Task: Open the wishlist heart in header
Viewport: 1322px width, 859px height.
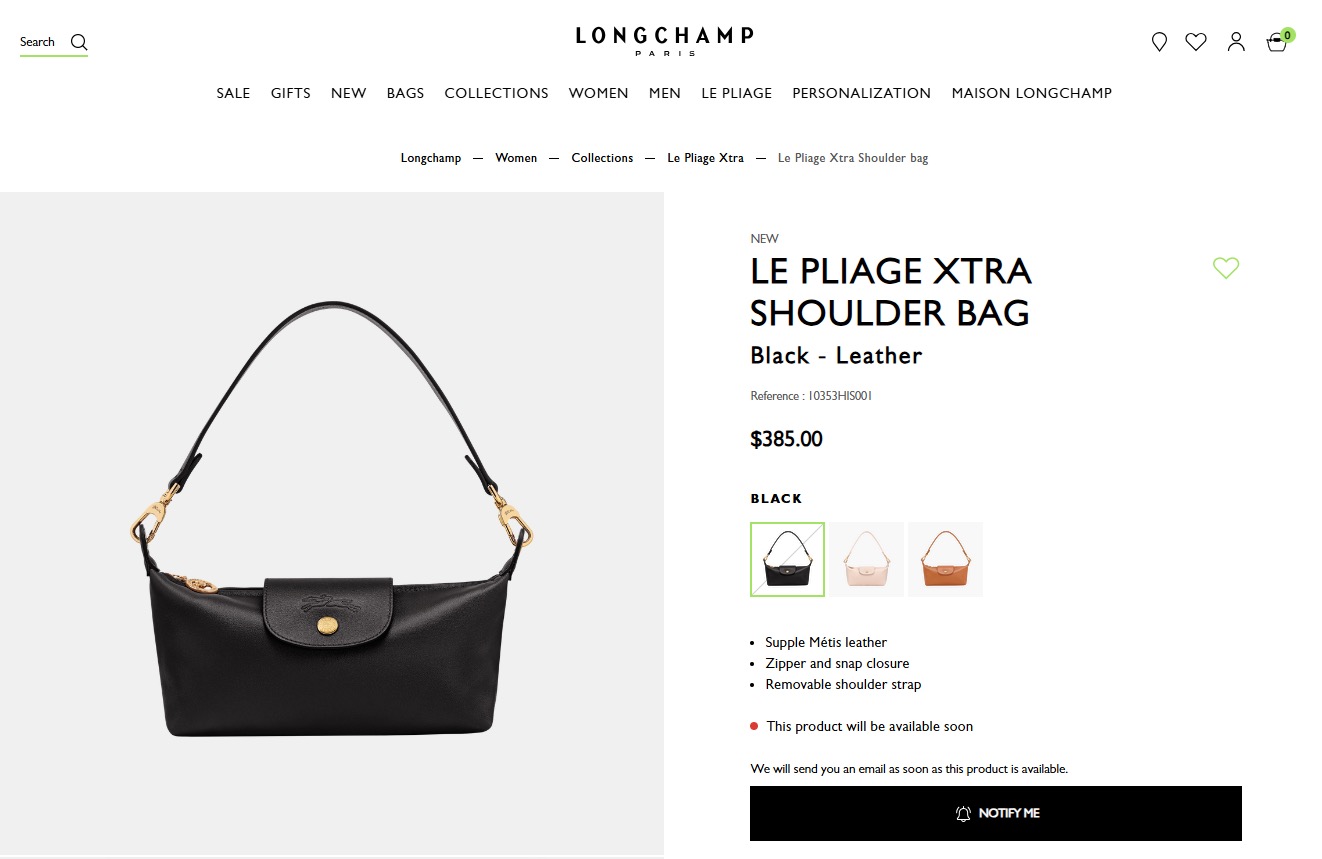Action: point(1196,42)
